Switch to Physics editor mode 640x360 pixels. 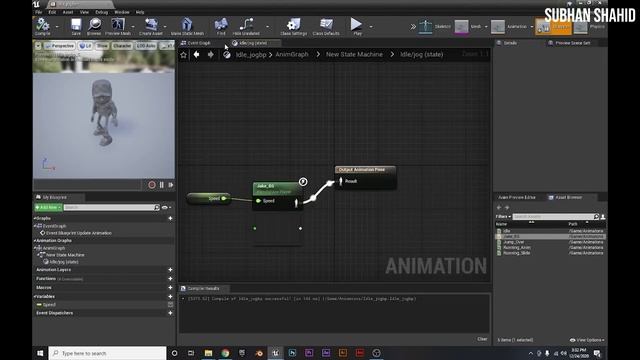pyautogui.click(x=590, y=27)
